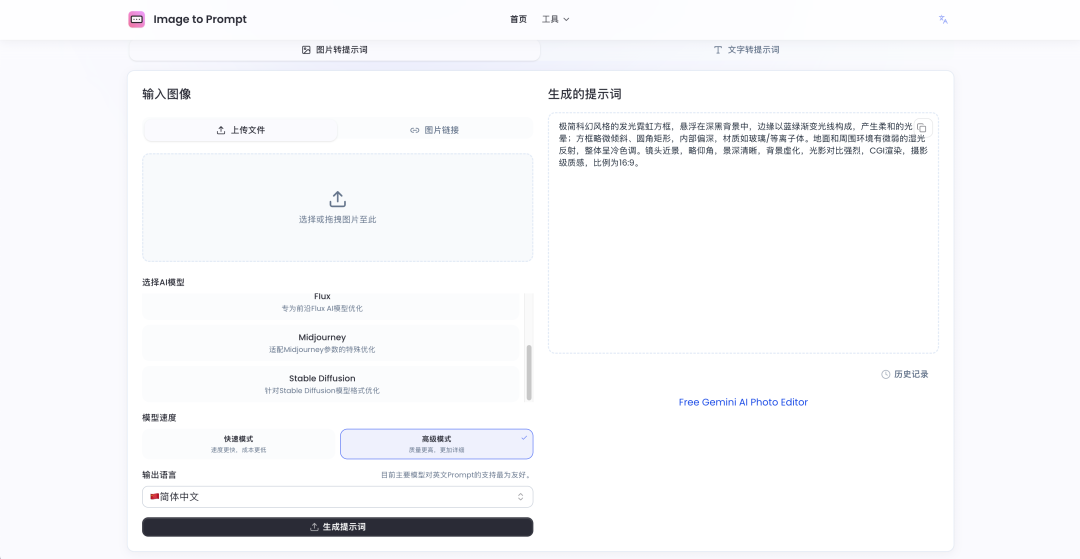Select 快速模式 speed option
This screenshot has width=1080, height=559.
(238, 444)
